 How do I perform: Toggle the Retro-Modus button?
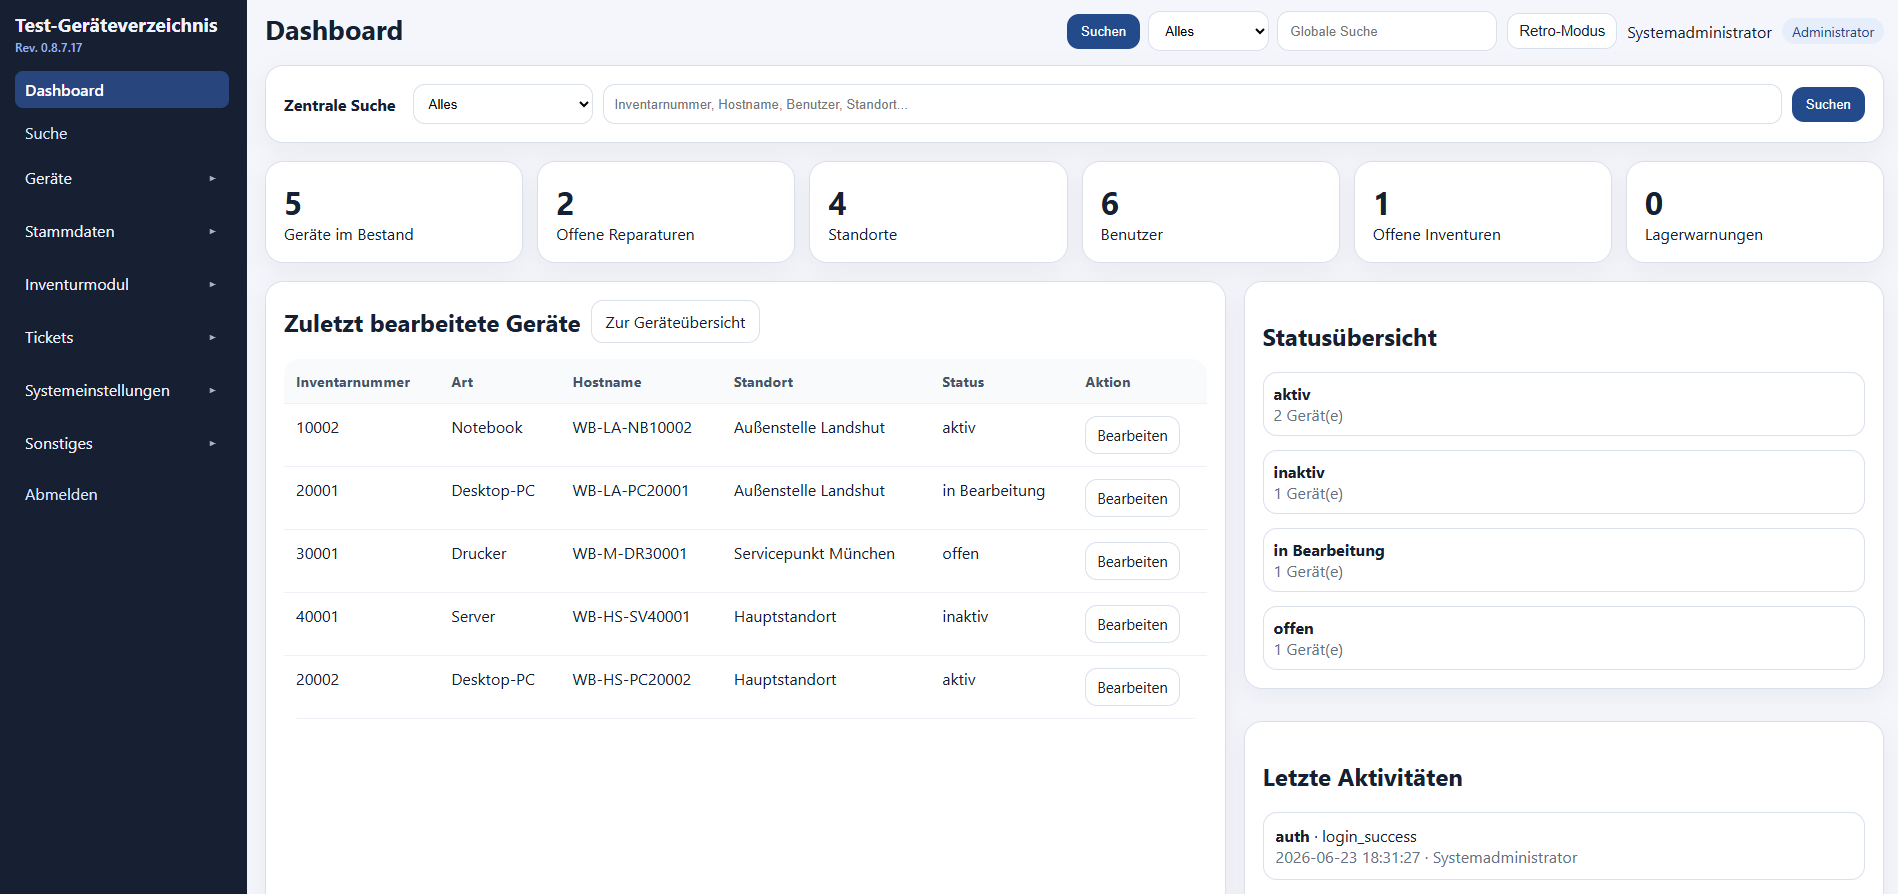point(1561,31)
